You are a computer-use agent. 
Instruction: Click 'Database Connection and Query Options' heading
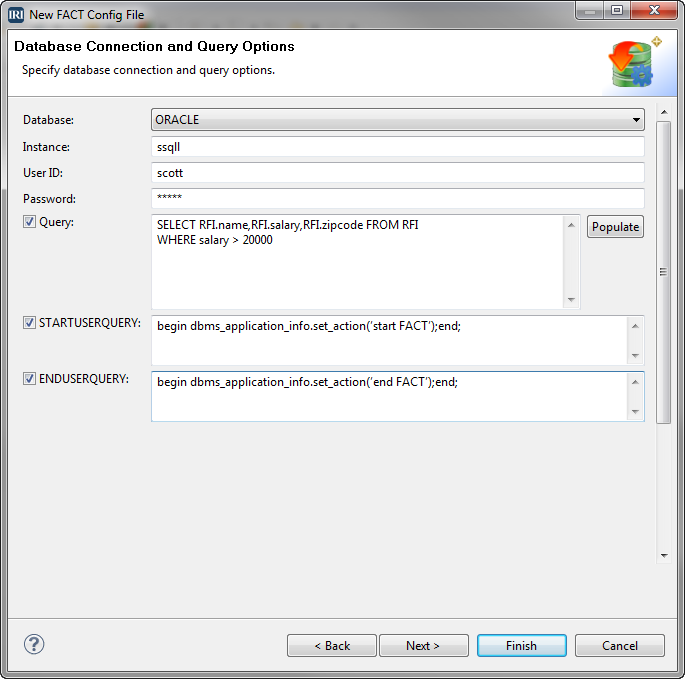154,46
